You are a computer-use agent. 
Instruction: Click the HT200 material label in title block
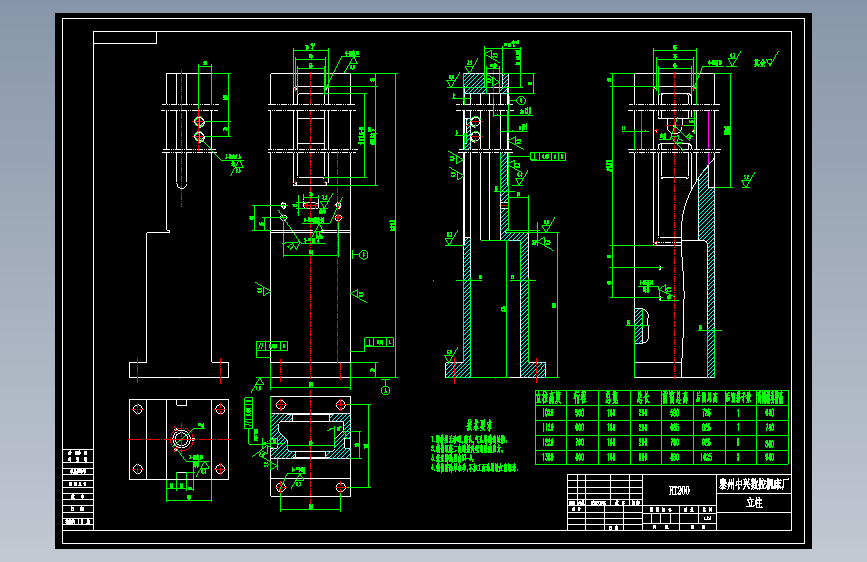[679, 491]
